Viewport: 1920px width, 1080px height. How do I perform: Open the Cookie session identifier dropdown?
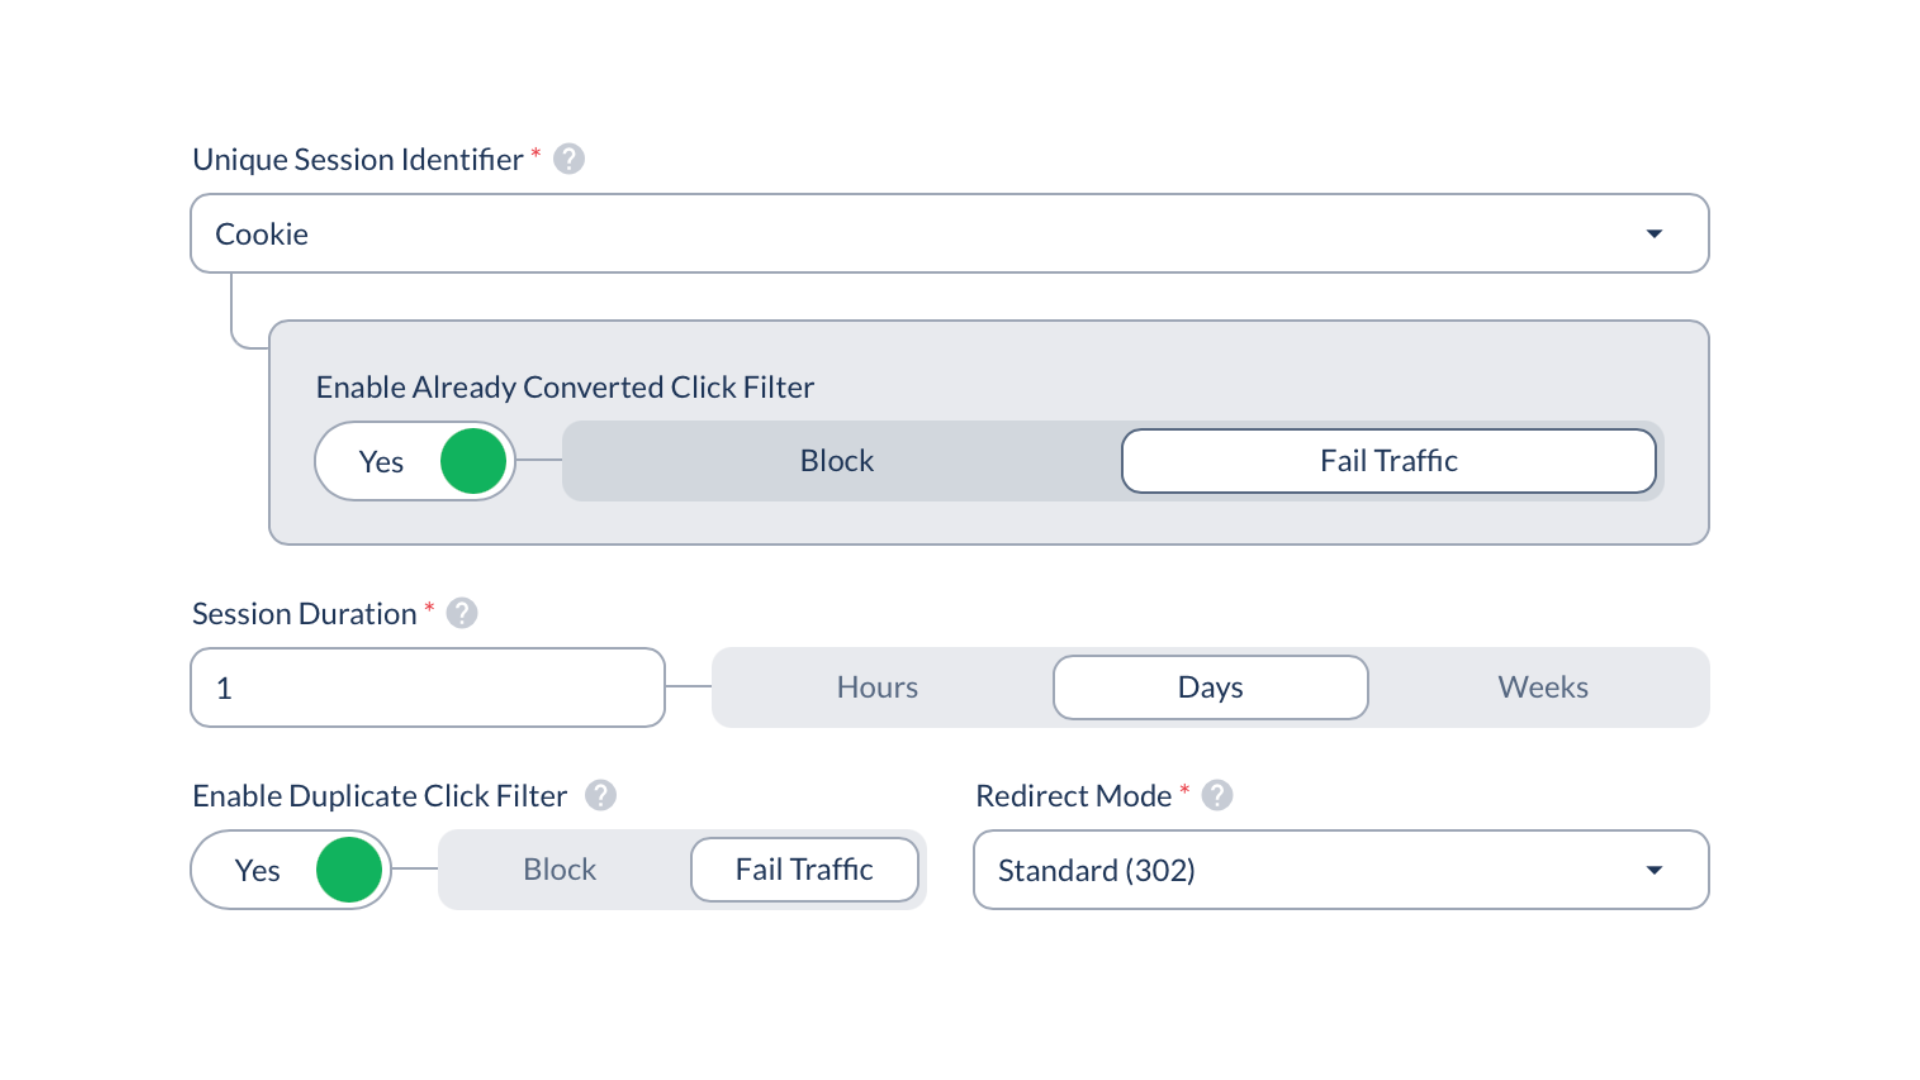point(949,233)
